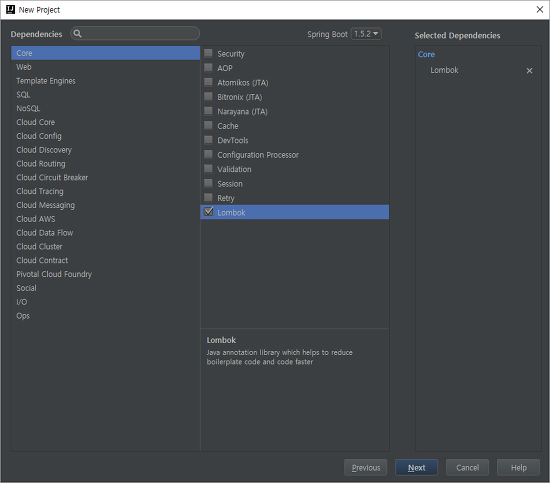Proceed with the Next button

[x=416, y=468]
